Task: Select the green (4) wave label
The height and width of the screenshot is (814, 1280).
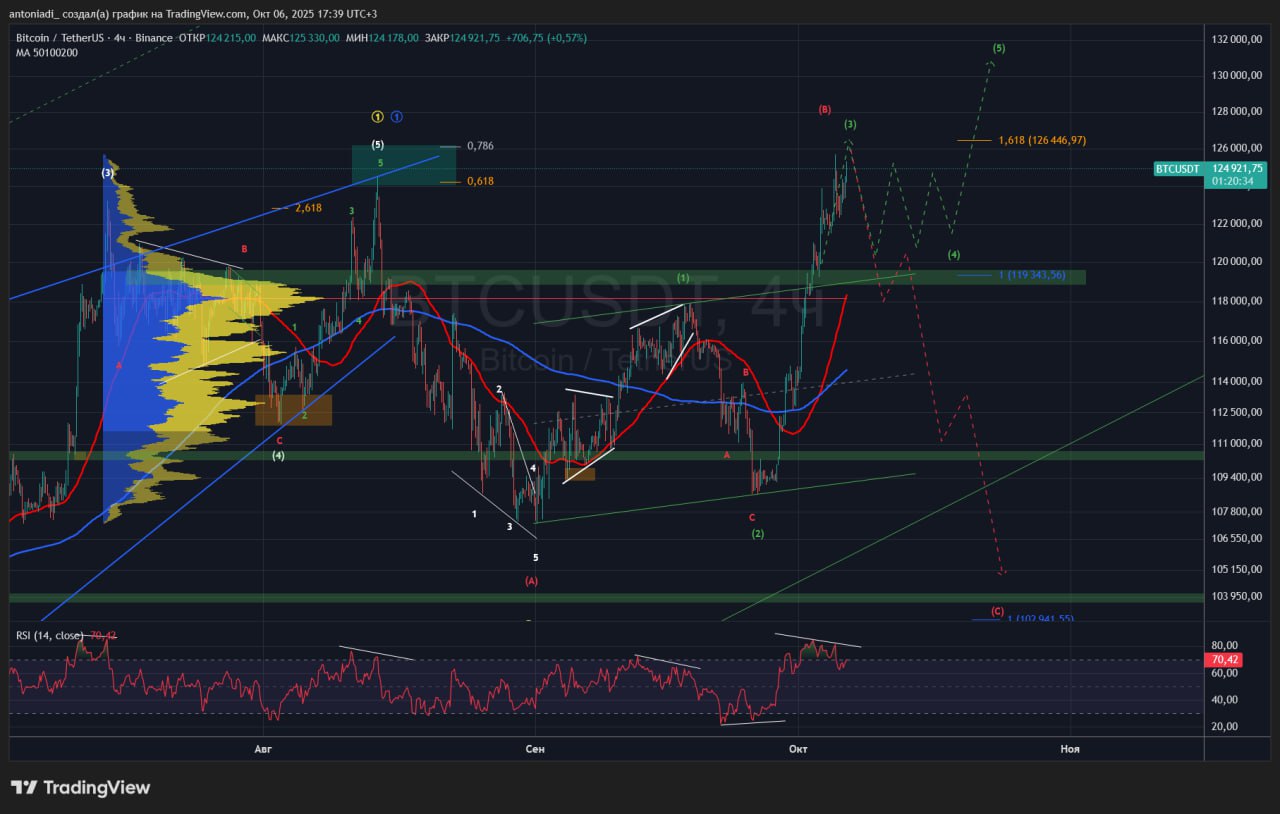Action: pos(954,254)
